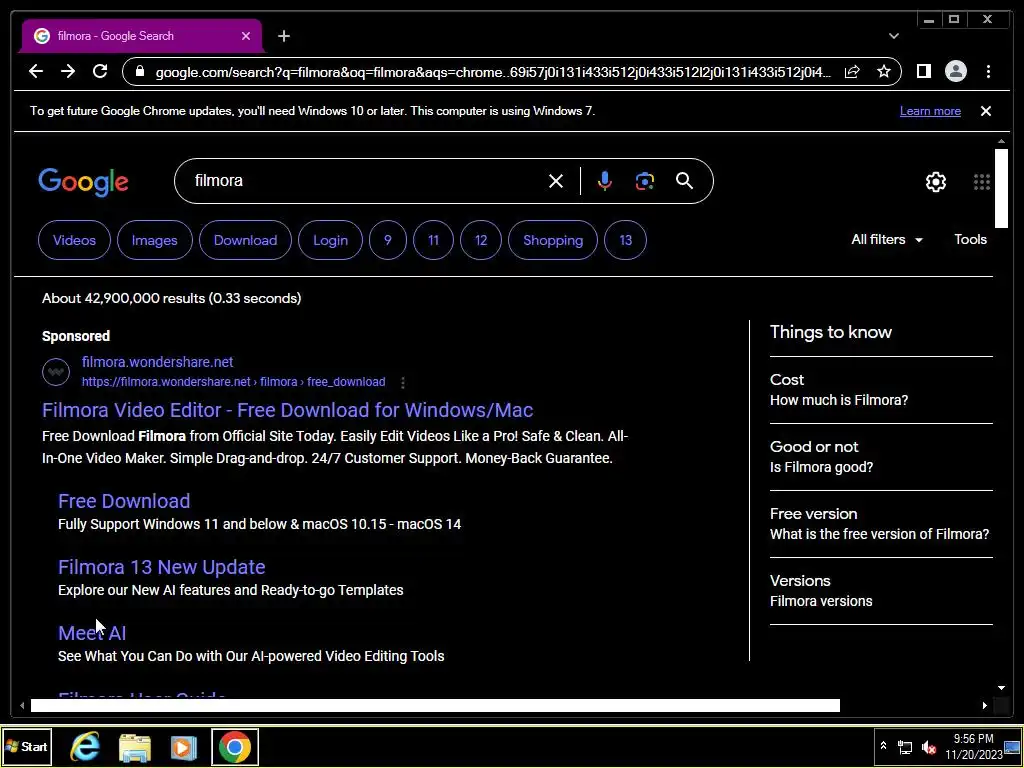Reload the current page

(100, 71)
